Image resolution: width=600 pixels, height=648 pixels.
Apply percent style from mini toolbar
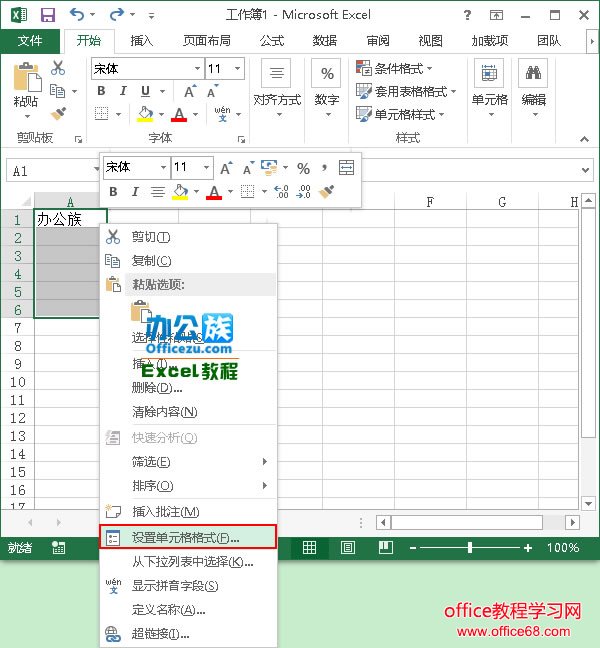tap(303, 168)
